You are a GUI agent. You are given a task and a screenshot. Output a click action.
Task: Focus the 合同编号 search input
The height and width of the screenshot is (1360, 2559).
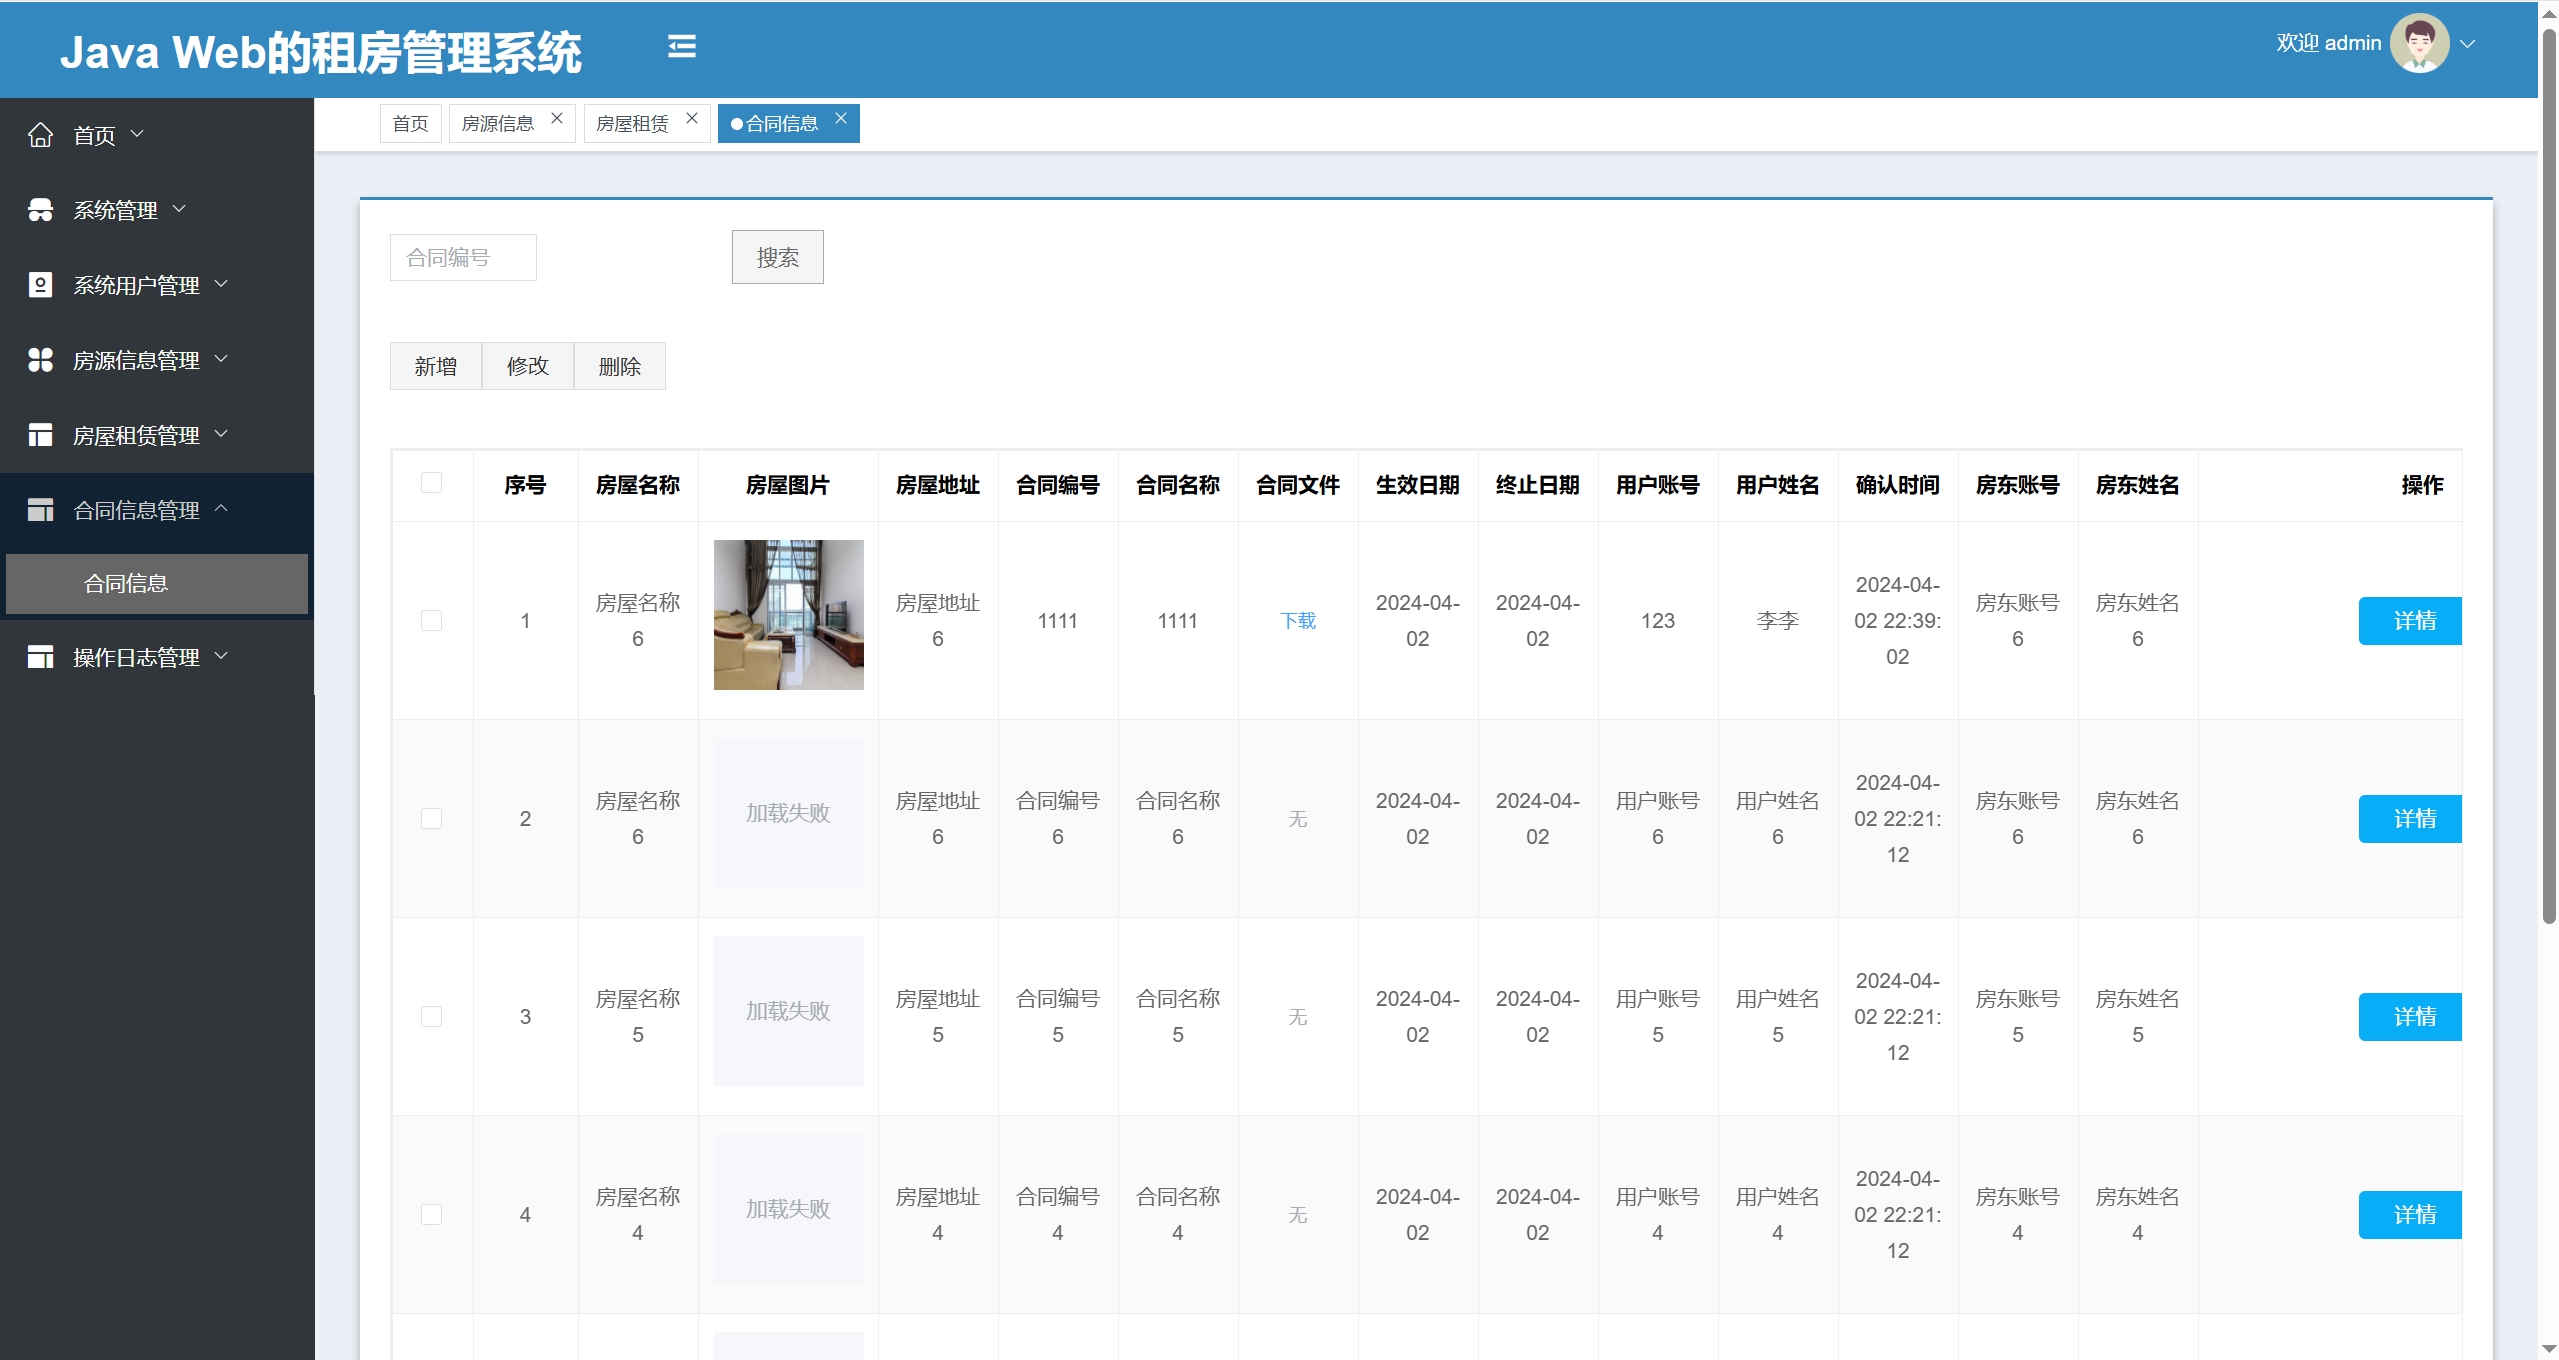[463, 257]
